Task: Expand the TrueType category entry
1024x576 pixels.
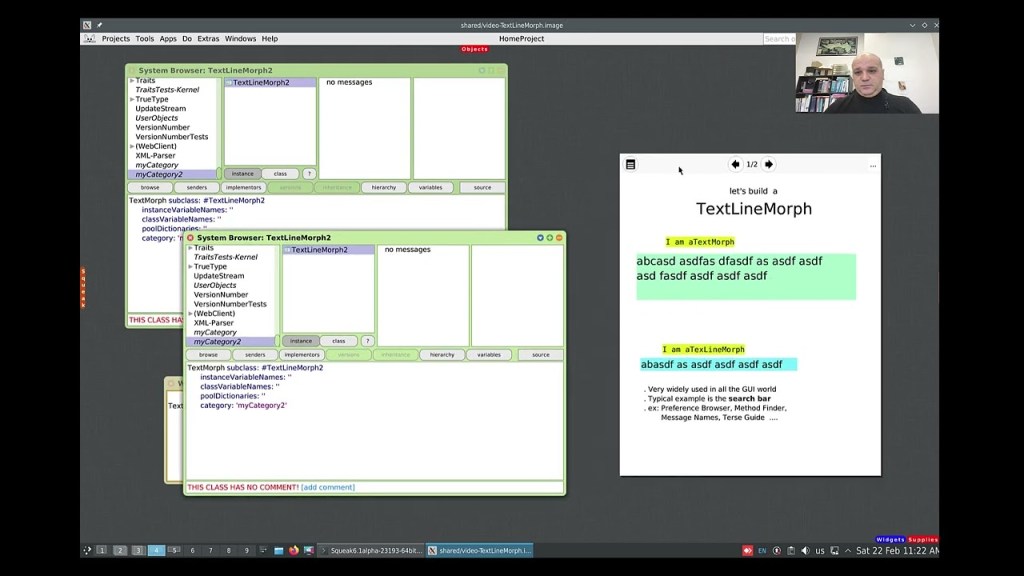Action: (189, 267)
